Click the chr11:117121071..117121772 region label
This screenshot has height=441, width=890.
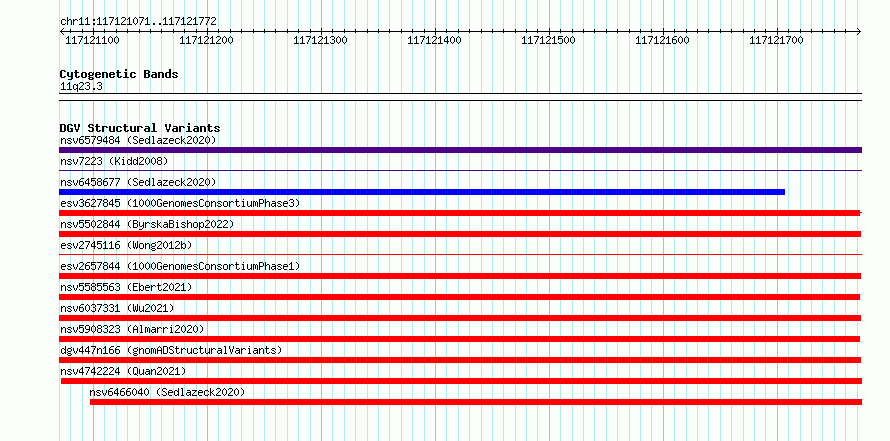click(138, 22)
